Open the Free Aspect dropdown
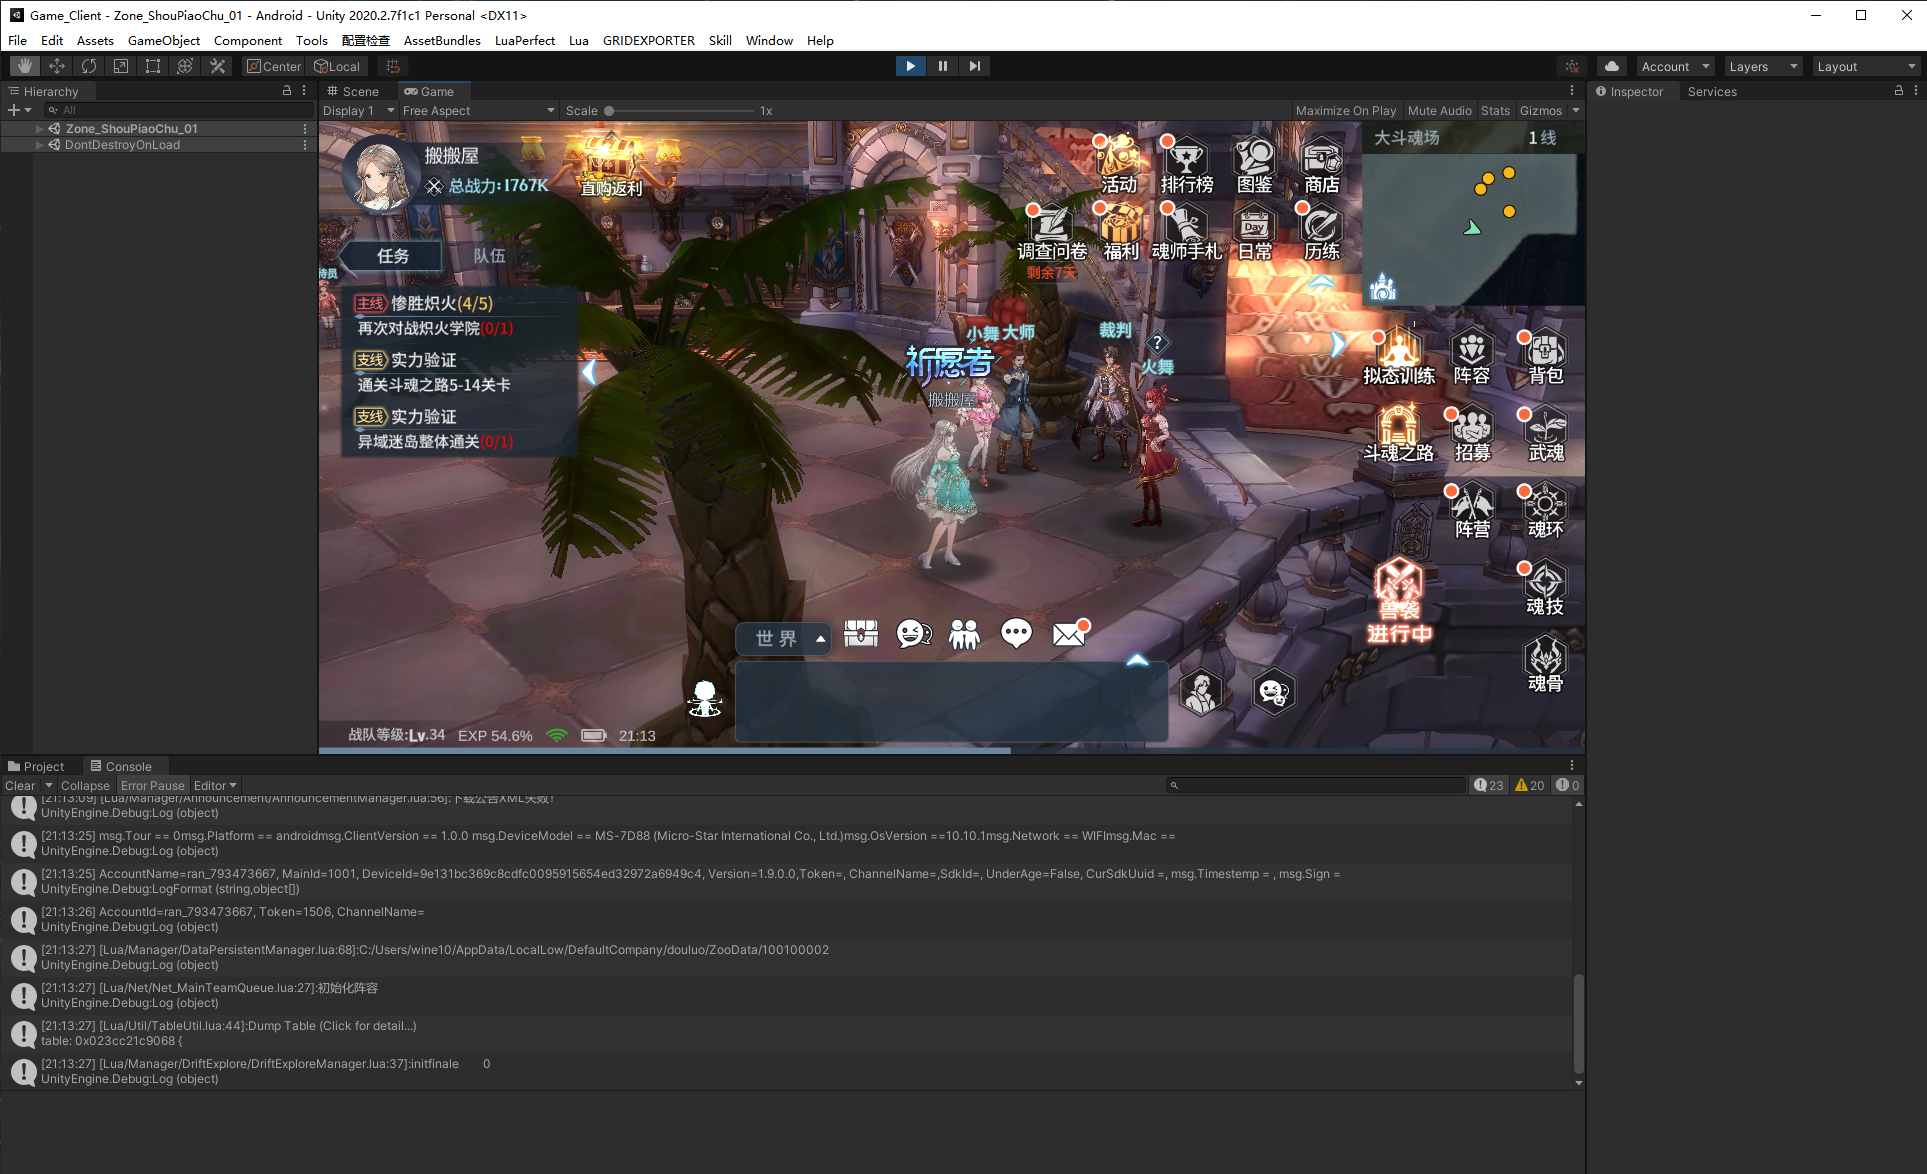 pyautogui.click(x=478, y=111)
